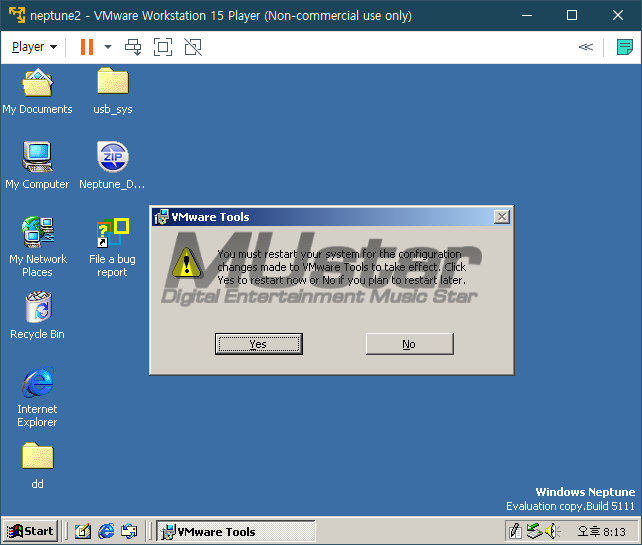Launch Internet Explorer from quick launch
Image resolution: width=642 pixels, height=545 pixels.
tap(106, 531)
